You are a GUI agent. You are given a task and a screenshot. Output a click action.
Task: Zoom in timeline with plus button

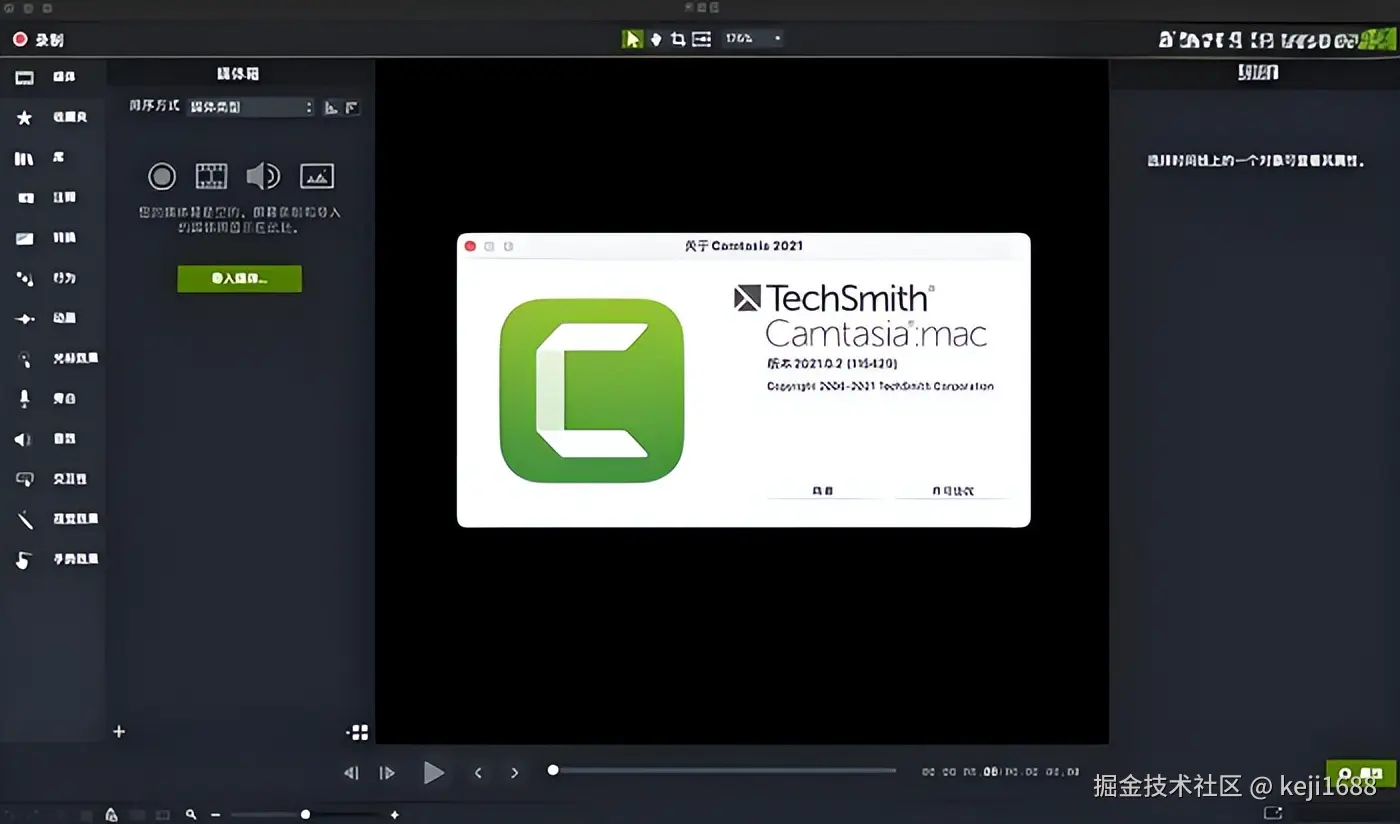[x=395, y=815]
